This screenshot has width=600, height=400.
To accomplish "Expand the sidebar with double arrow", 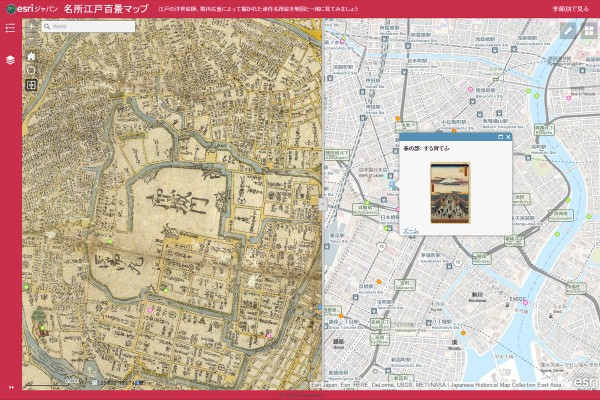I will pos(10,387).
